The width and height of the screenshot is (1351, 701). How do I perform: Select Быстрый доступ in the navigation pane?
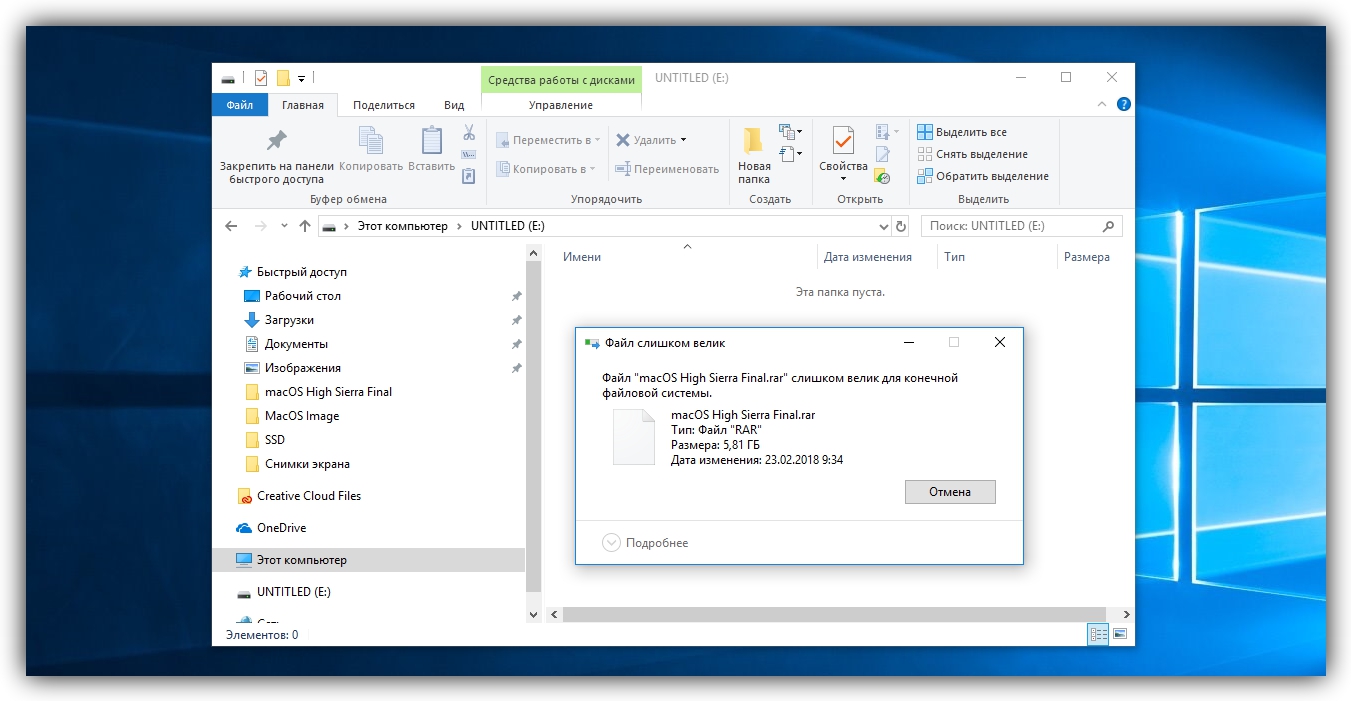(x=302, y=272)
